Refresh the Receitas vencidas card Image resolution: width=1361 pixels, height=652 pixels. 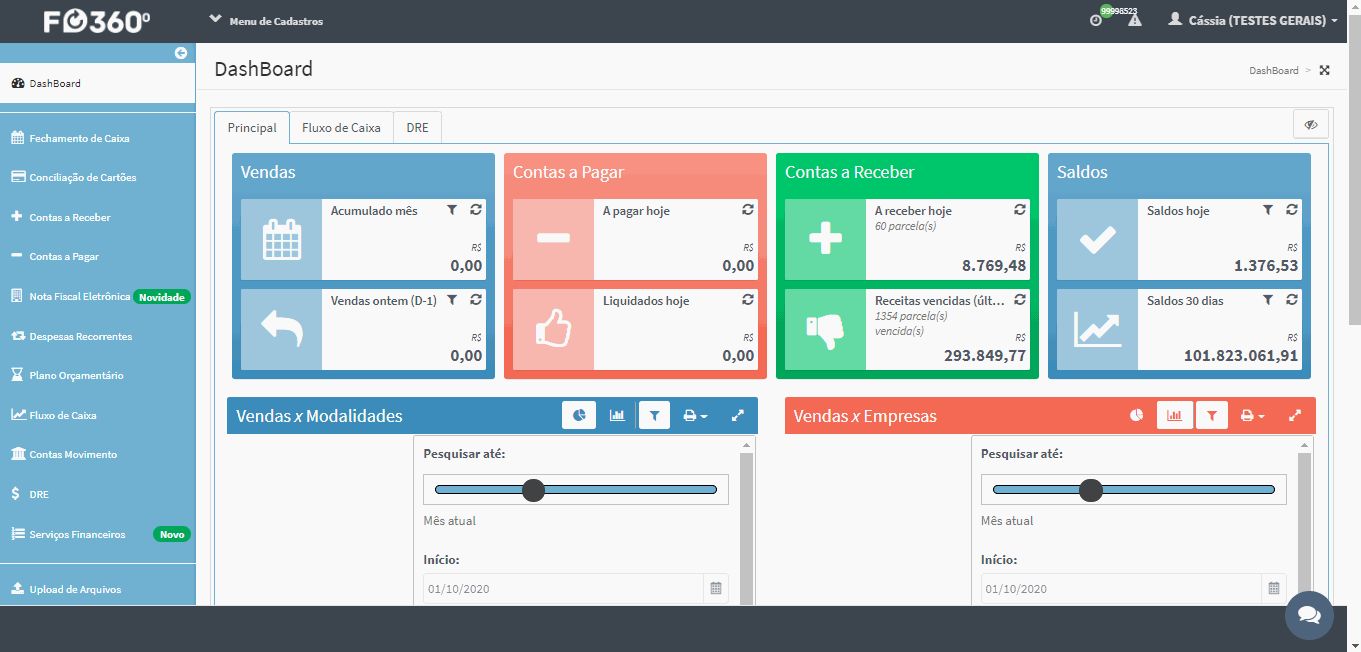point(1020,300)
